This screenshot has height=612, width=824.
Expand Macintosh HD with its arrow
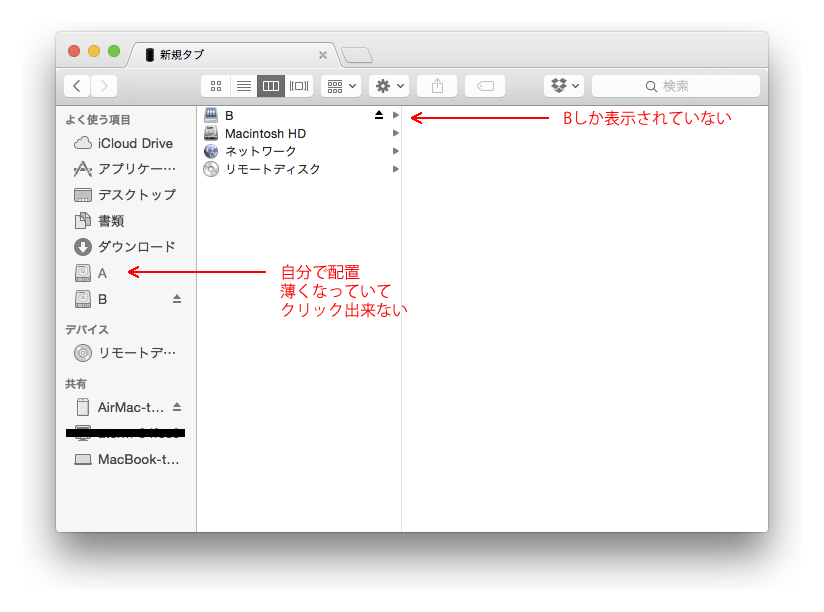396,133
